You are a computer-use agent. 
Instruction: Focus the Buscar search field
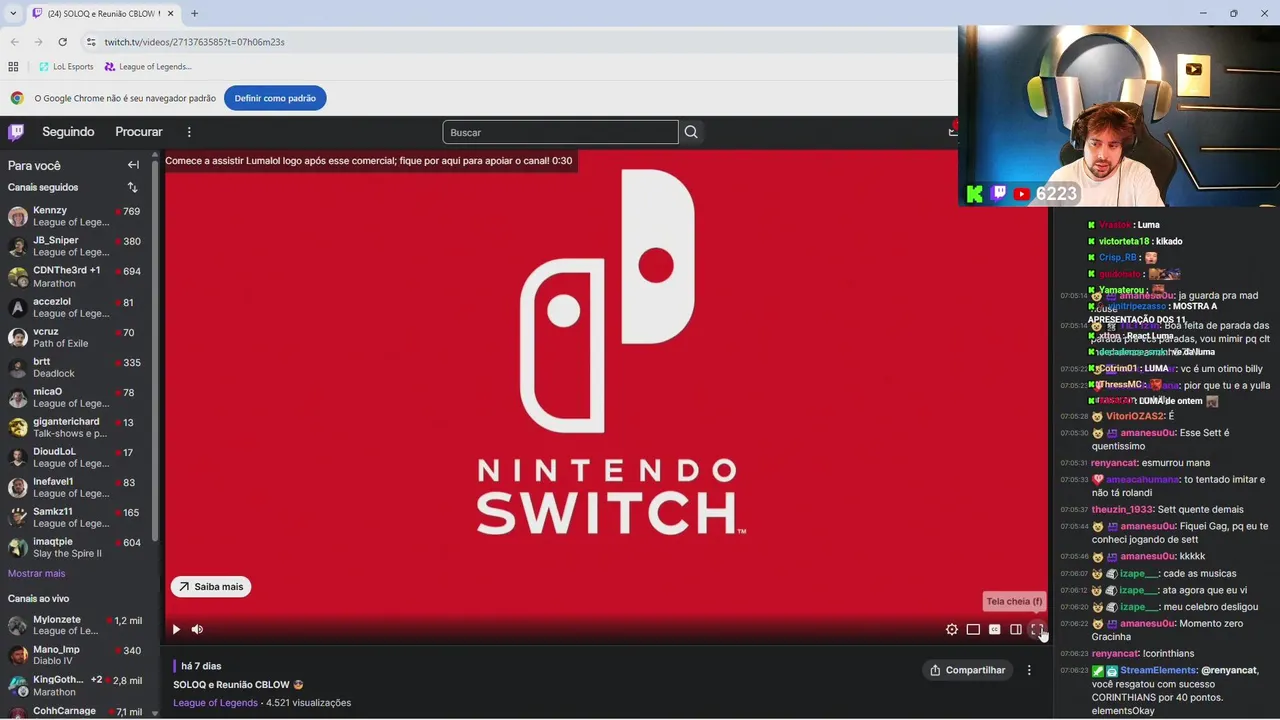(560, 132)
